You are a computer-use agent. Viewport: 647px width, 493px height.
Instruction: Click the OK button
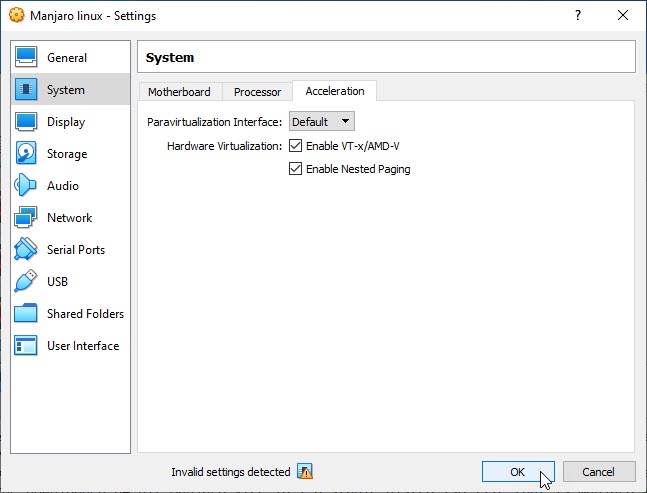(518, 472)
